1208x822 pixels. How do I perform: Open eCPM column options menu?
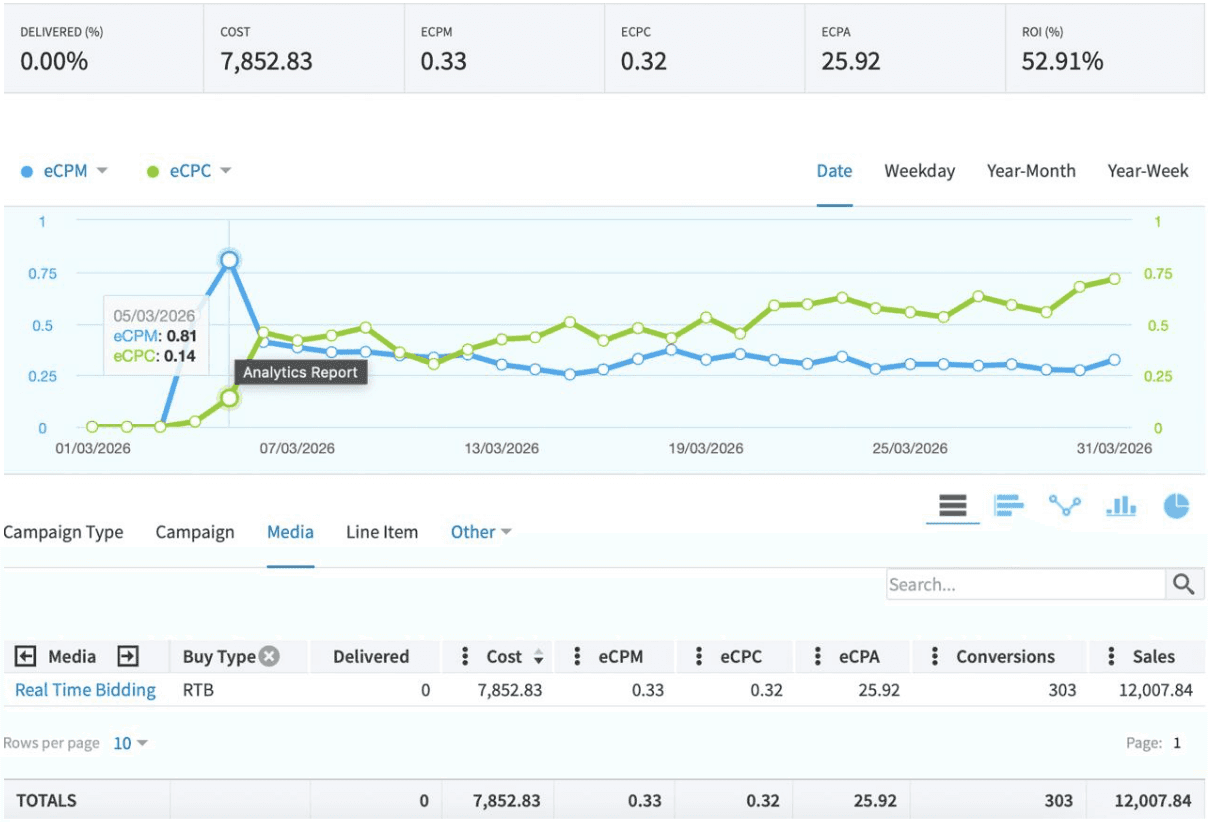(577, 657)
